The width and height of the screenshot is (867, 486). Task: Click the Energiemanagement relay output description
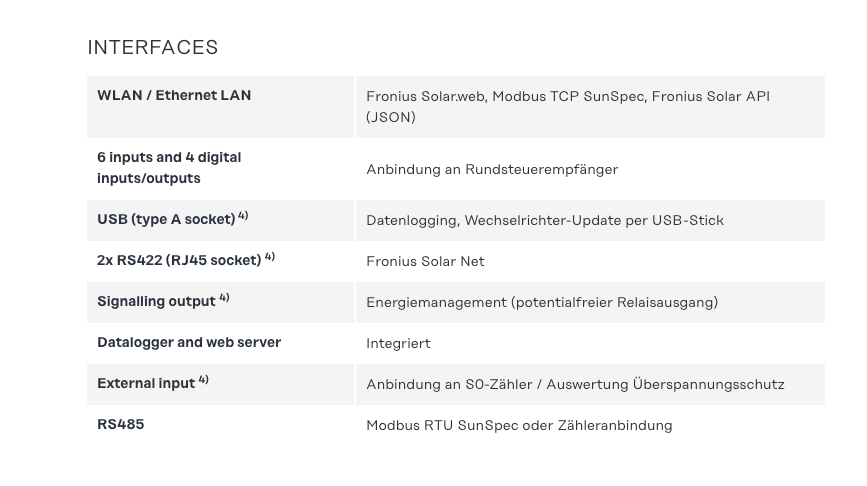pos(542,302)
